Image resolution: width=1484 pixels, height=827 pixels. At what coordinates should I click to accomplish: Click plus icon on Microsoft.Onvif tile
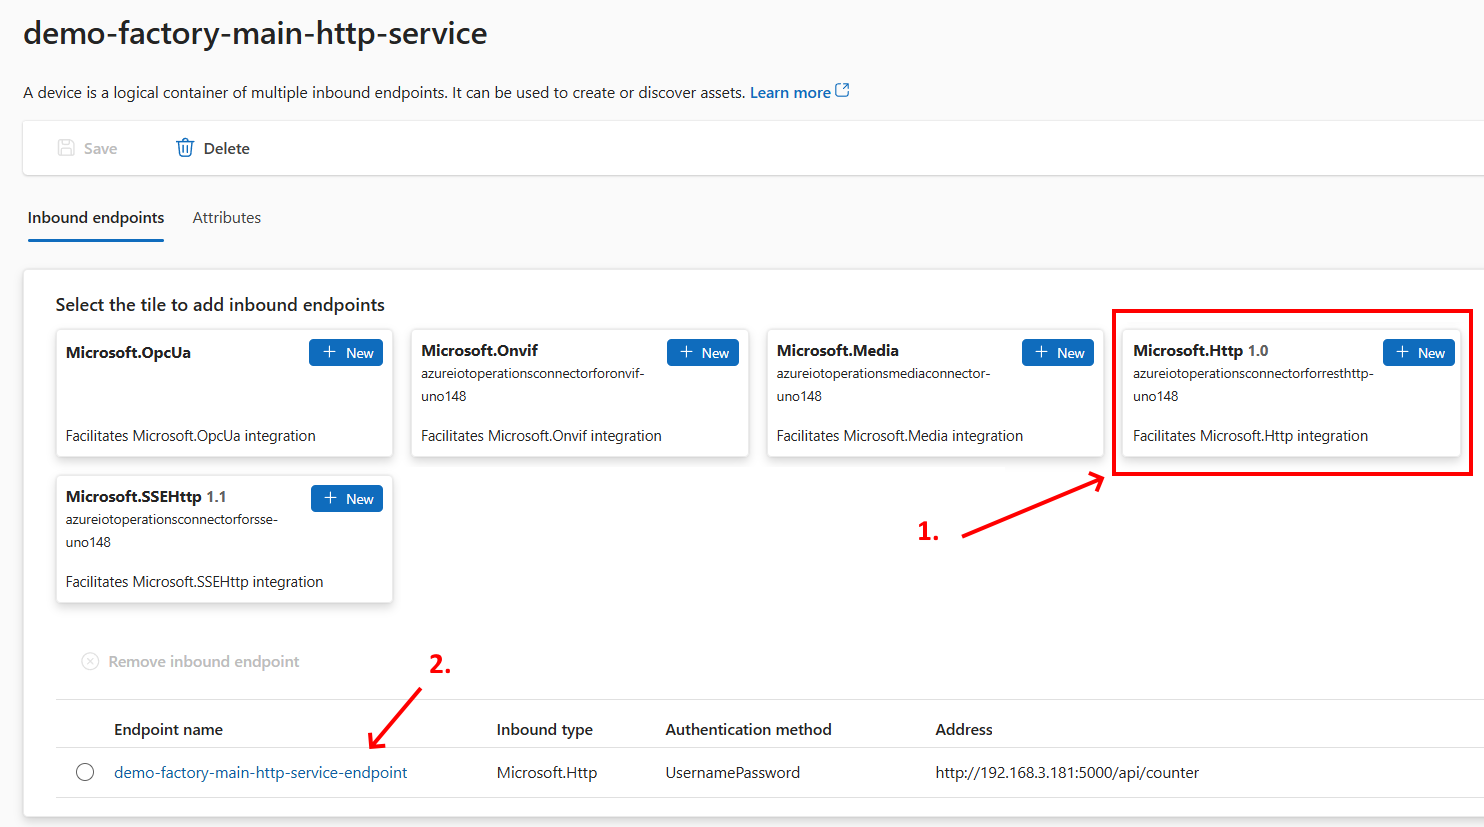[x=686, y=352]
